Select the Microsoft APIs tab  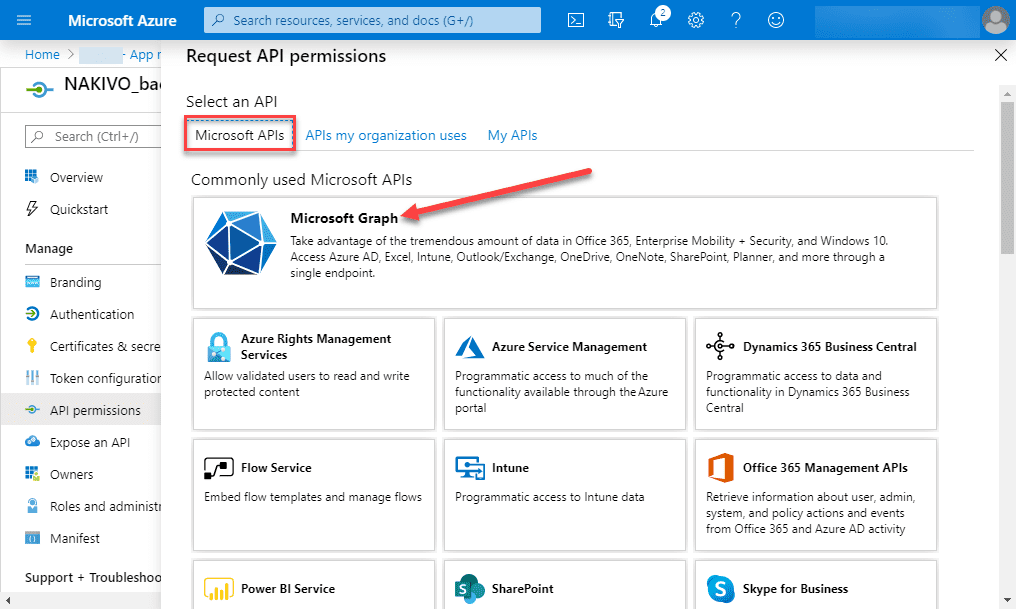(240, 135)
